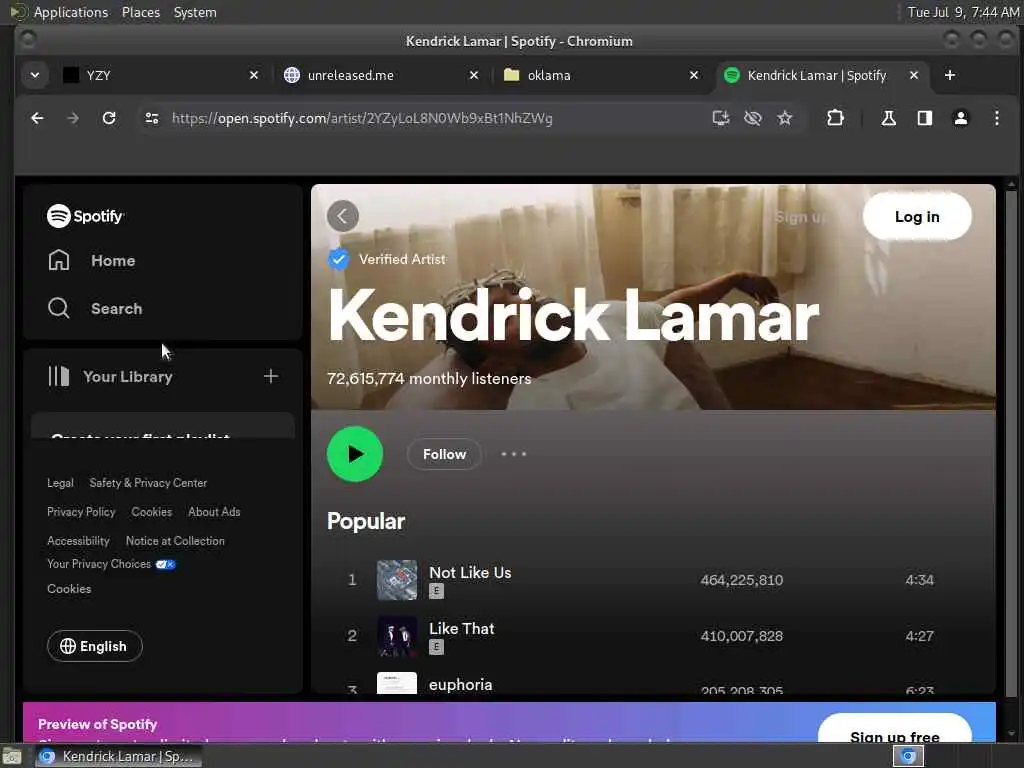This screenshot has width=1024, height=768.
Task: Toggle Your Privacy Choices switch icon
Action: [165, 564]
